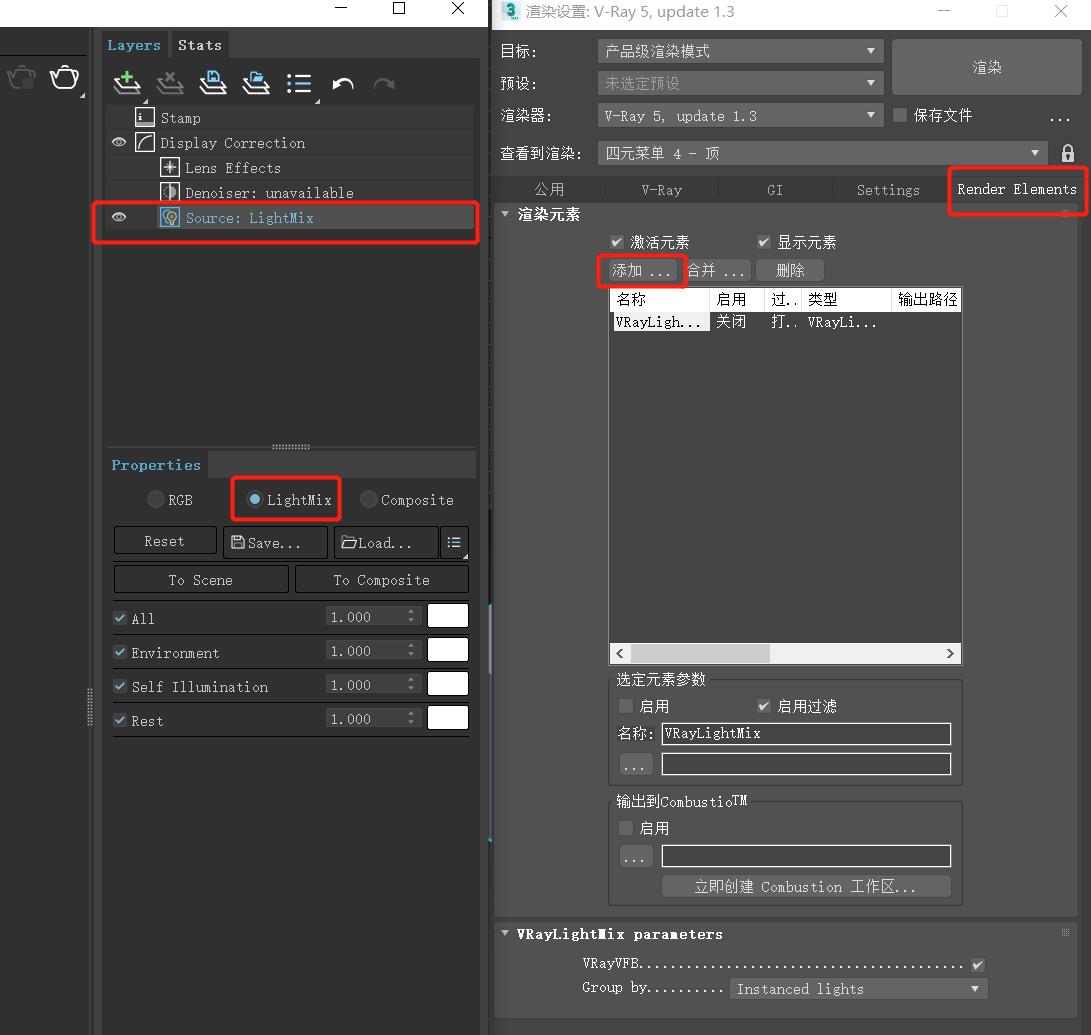Click the lightbulb icon of Source: LightMix
Viewport: 1091px width, 1035px height.
(170, 218)
